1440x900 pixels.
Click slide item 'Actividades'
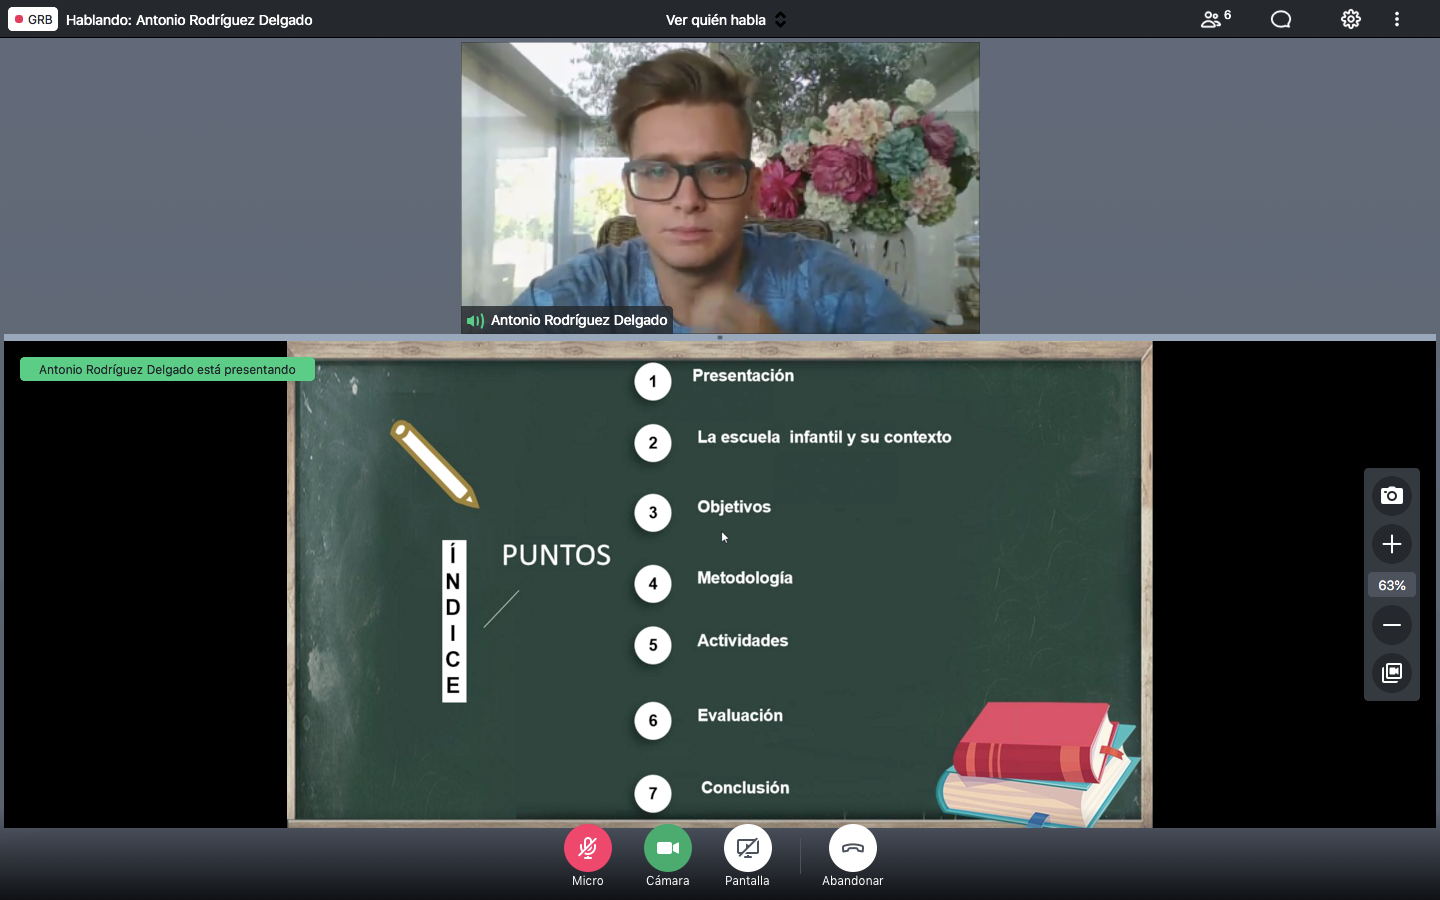(x=742, y=641)
